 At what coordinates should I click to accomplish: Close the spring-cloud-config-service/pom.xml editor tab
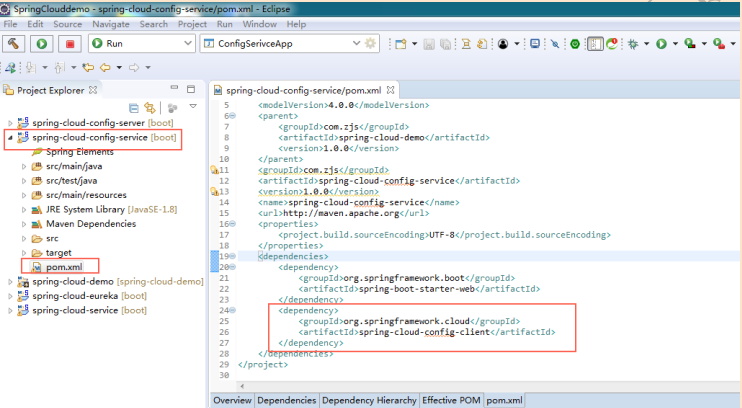[x=390, y=90]
